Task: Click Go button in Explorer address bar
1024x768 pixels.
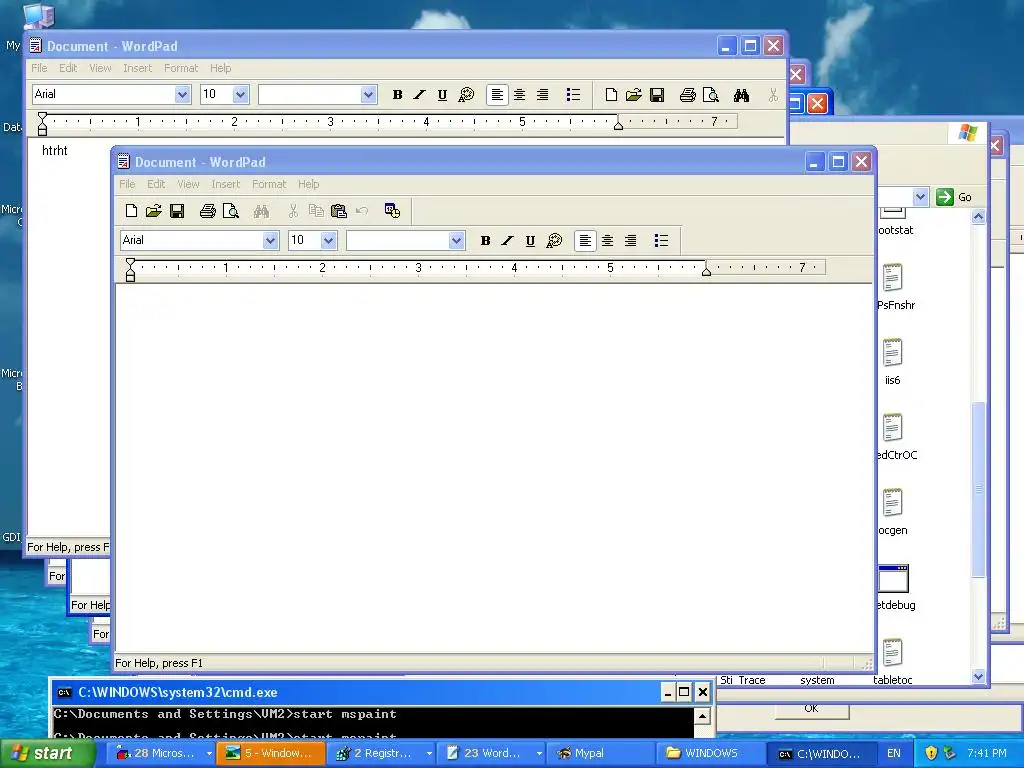Action: 954,197
